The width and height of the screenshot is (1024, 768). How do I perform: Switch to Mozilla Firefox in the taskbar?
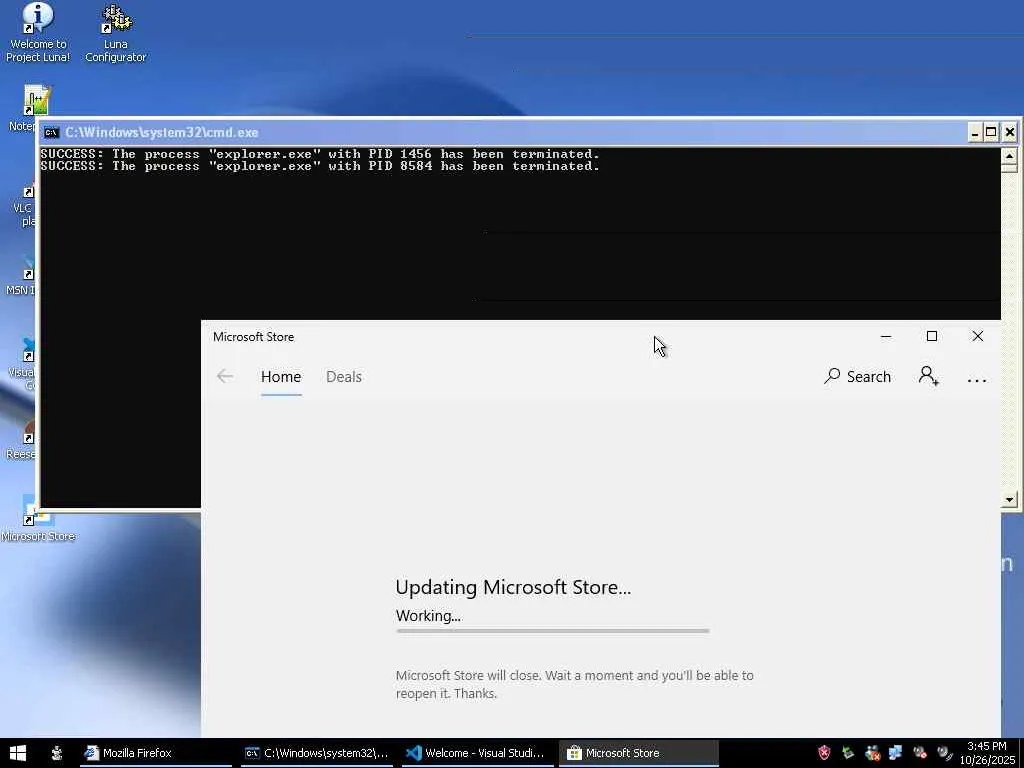pyautogui.click(x=156, y=753)
